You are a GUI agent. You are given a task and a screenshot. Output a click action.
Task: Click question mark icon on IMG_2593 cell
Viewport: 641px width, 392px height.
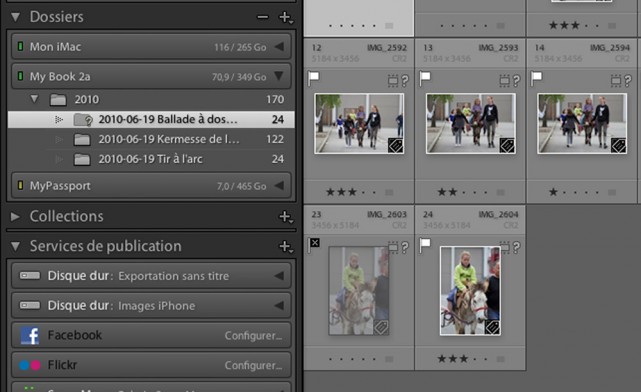[517, 81]
